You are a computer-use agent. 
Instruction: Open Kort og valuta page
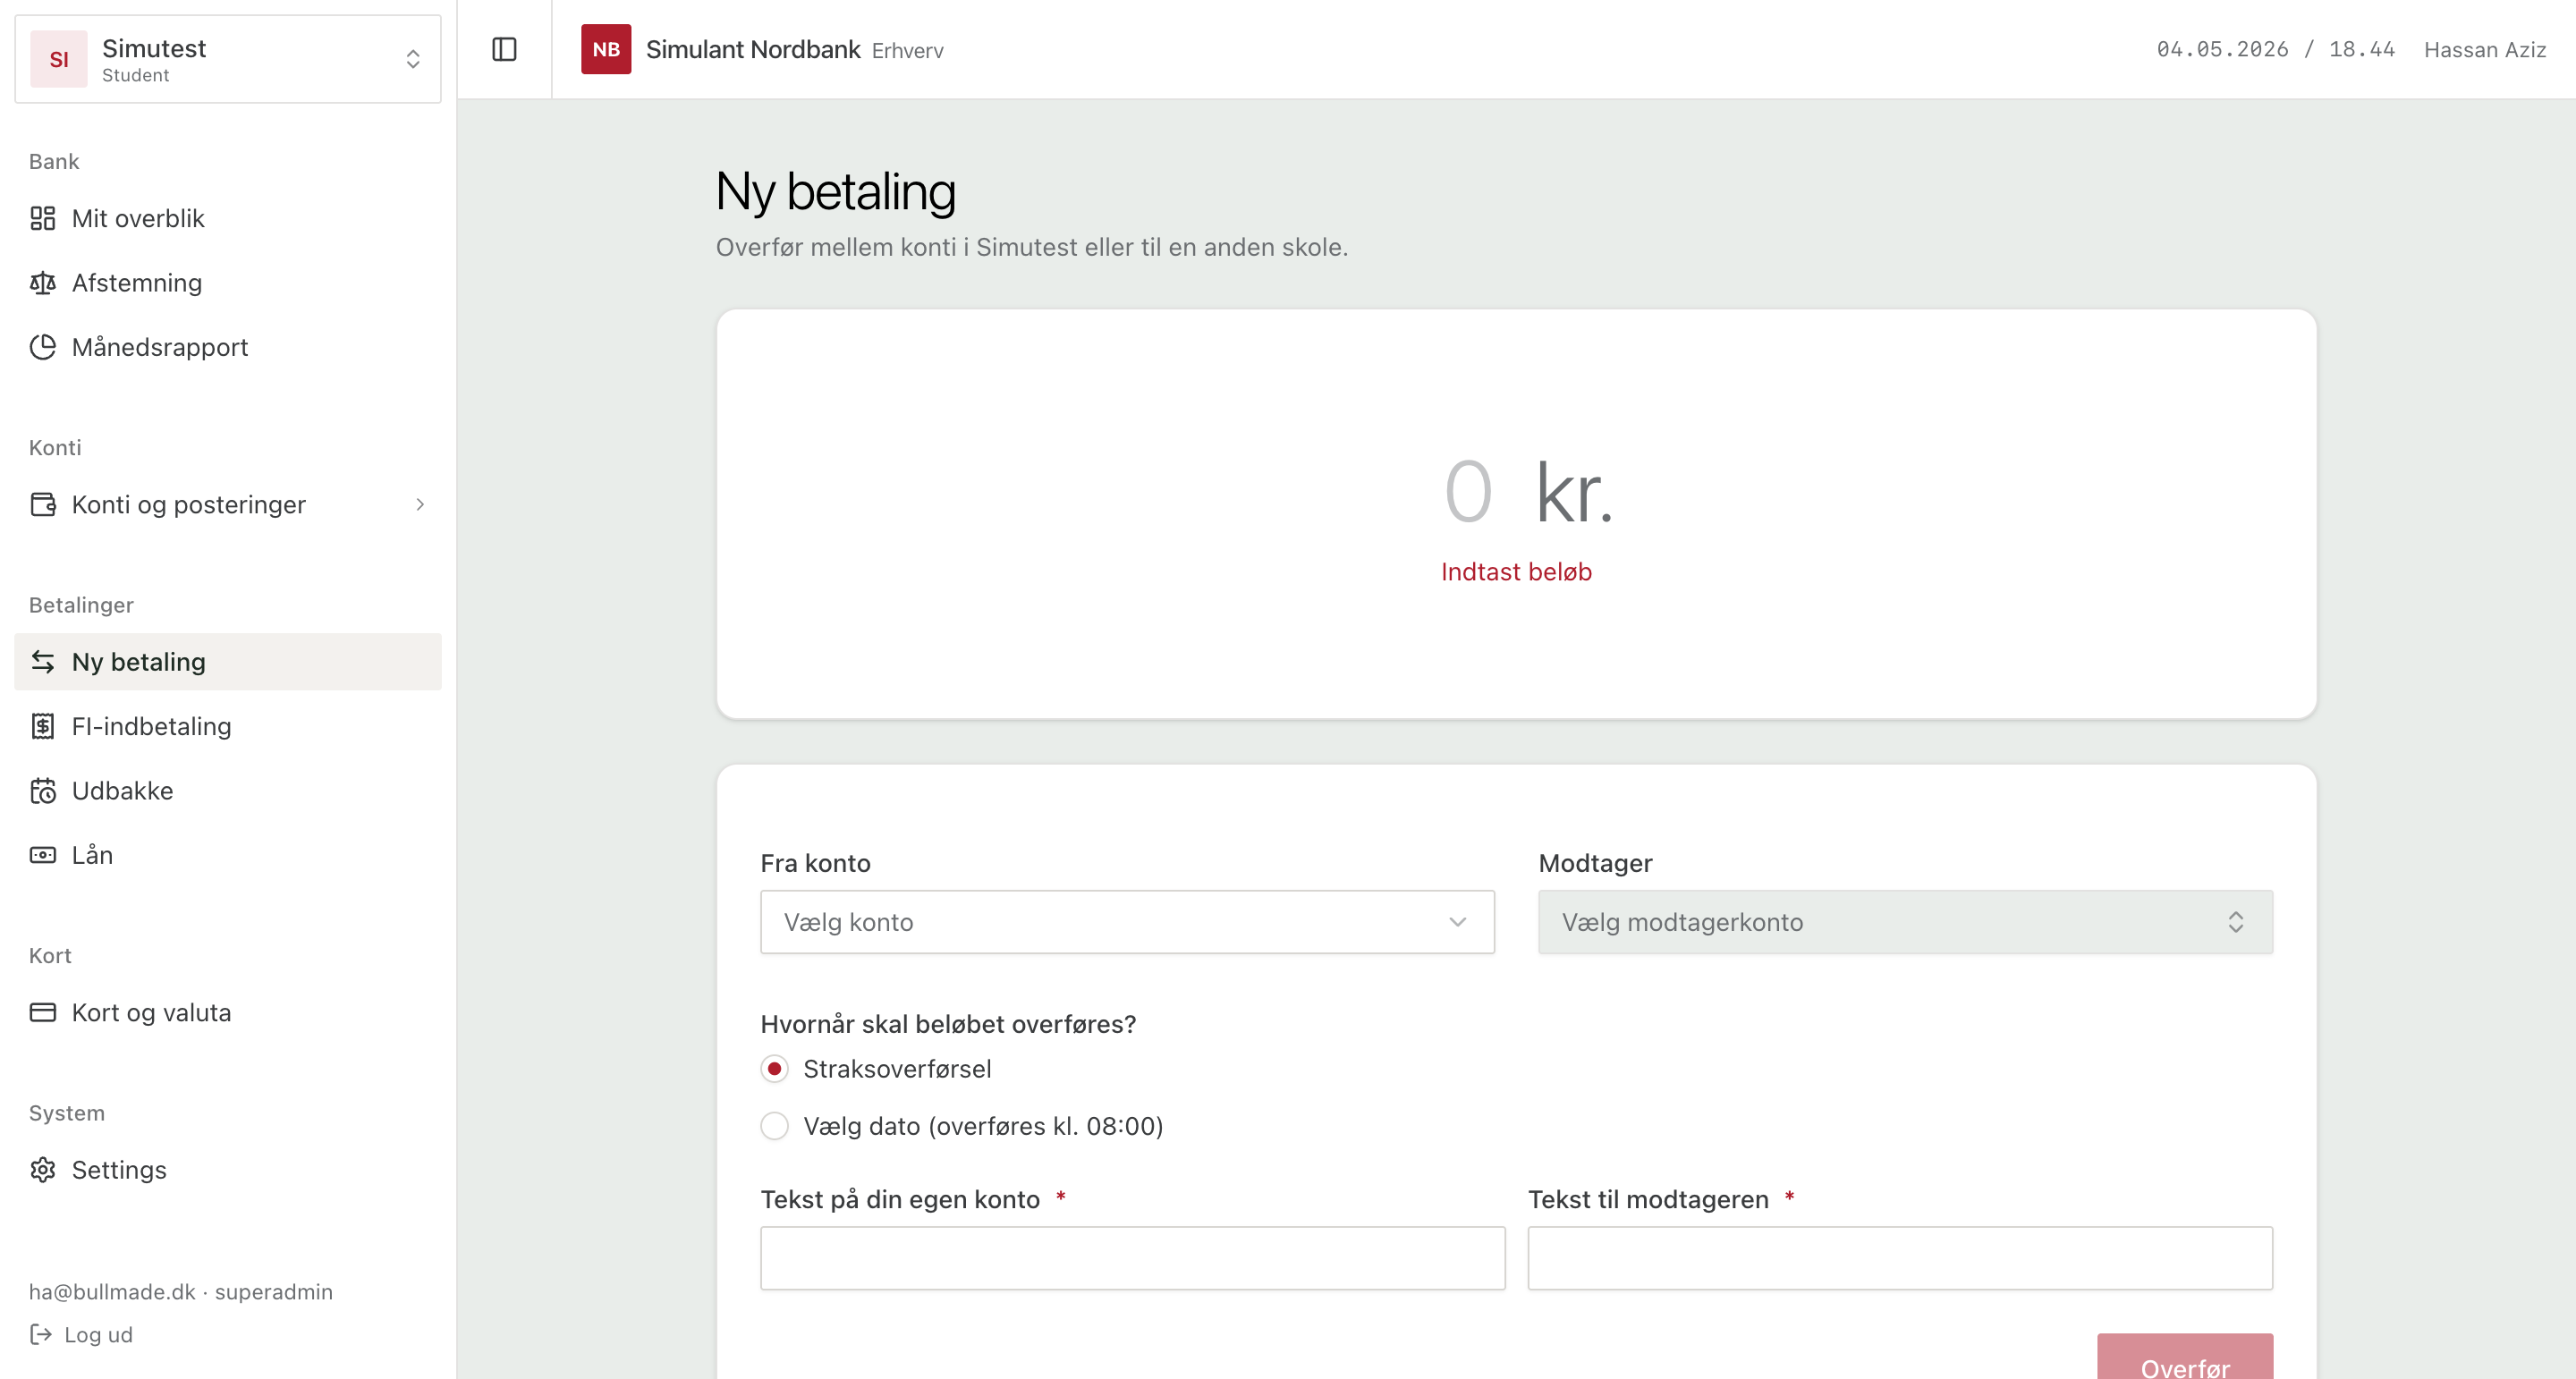click(228, 1012)
